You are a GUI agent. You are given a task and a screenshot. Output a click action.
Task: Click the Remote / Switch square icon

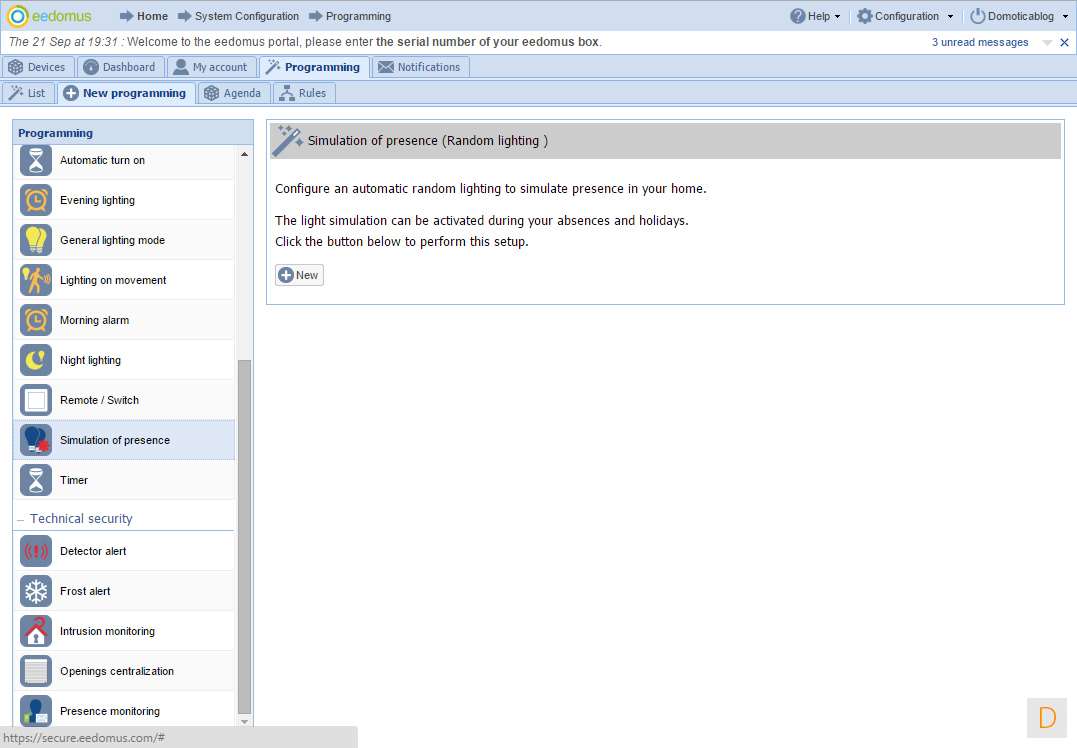coord(36,400)
